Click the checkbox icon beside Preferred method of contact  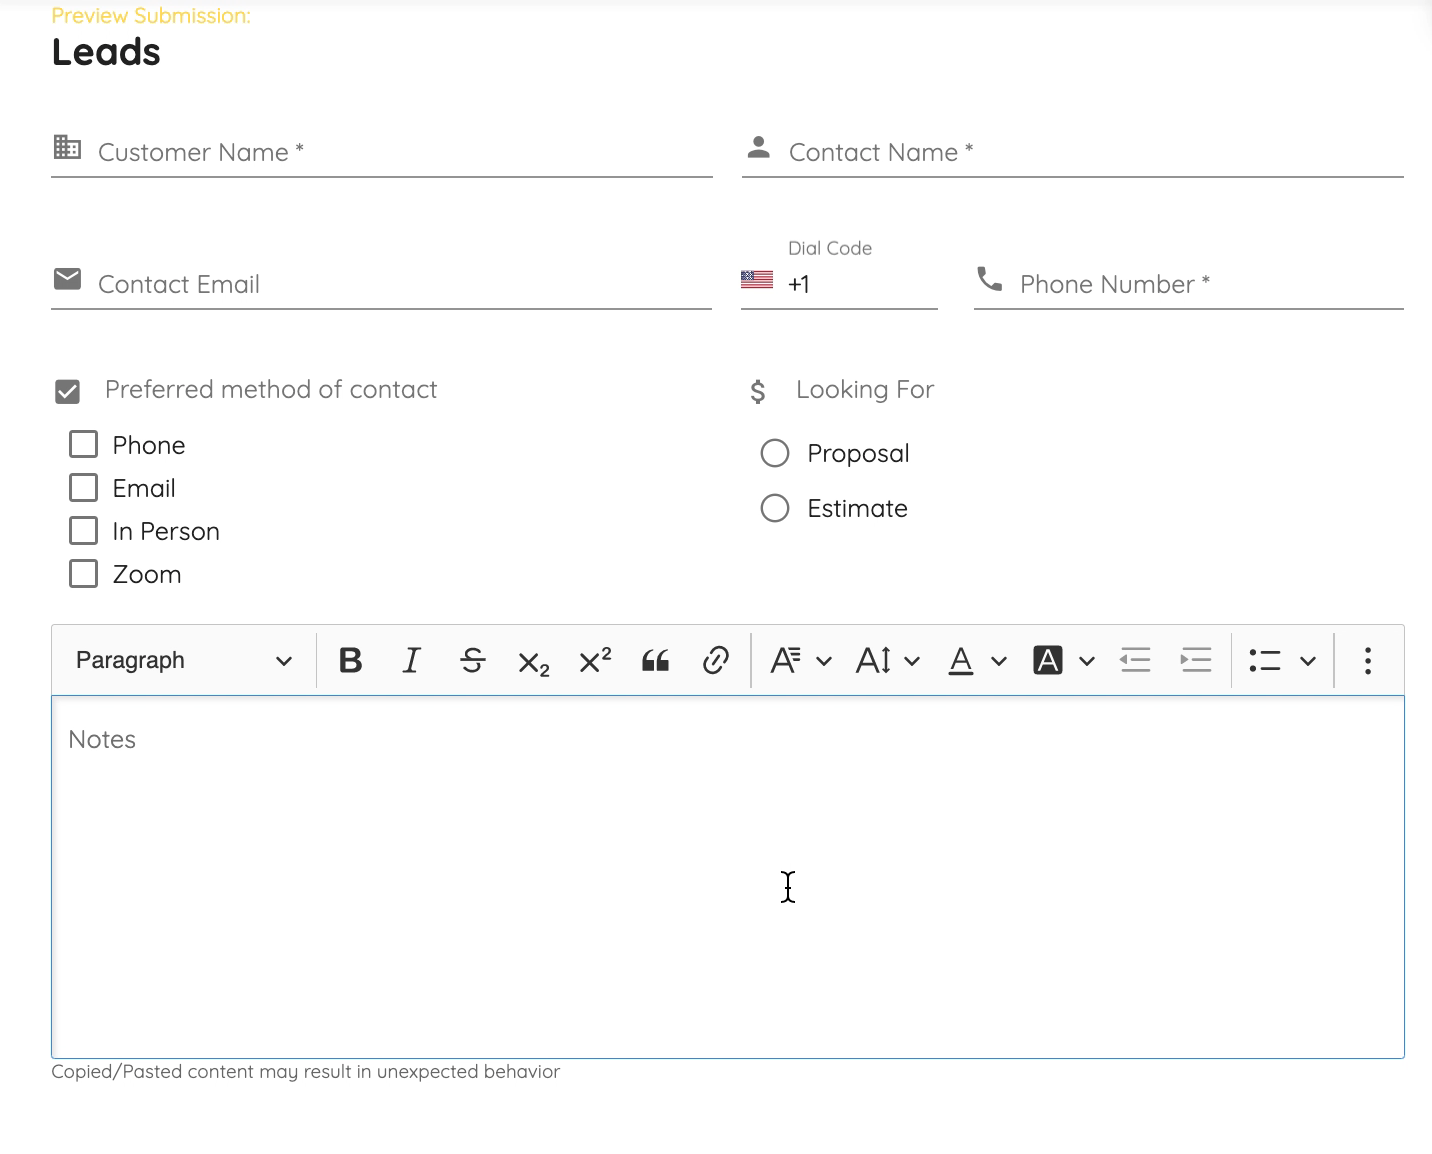[x=67, y=392]
